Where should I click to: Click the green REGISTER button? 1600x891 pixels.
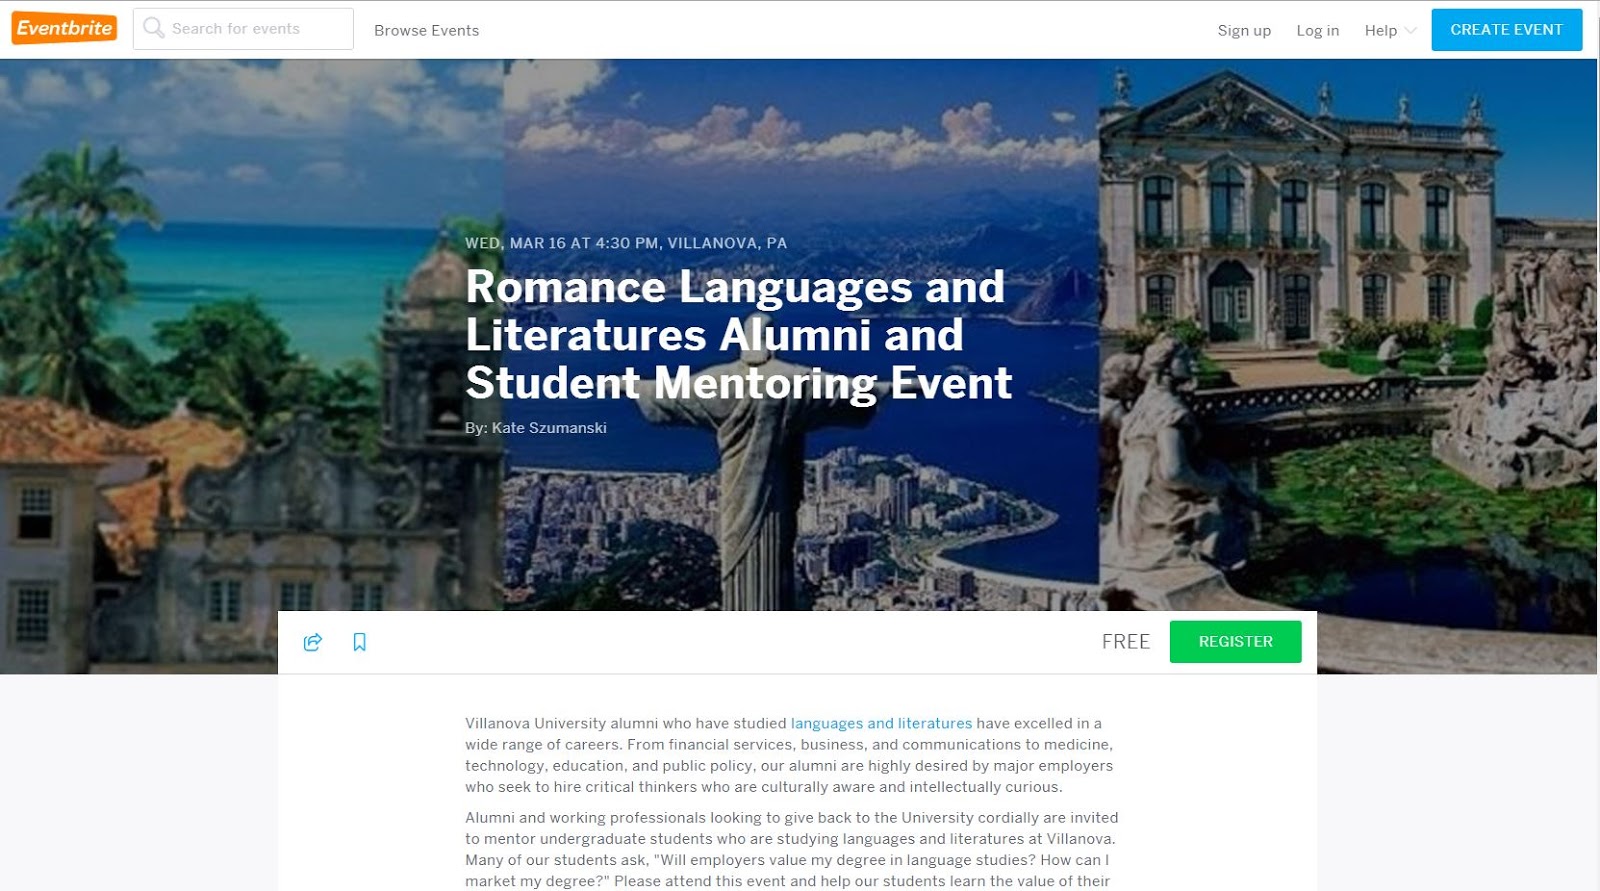[x=1235, y=642]
